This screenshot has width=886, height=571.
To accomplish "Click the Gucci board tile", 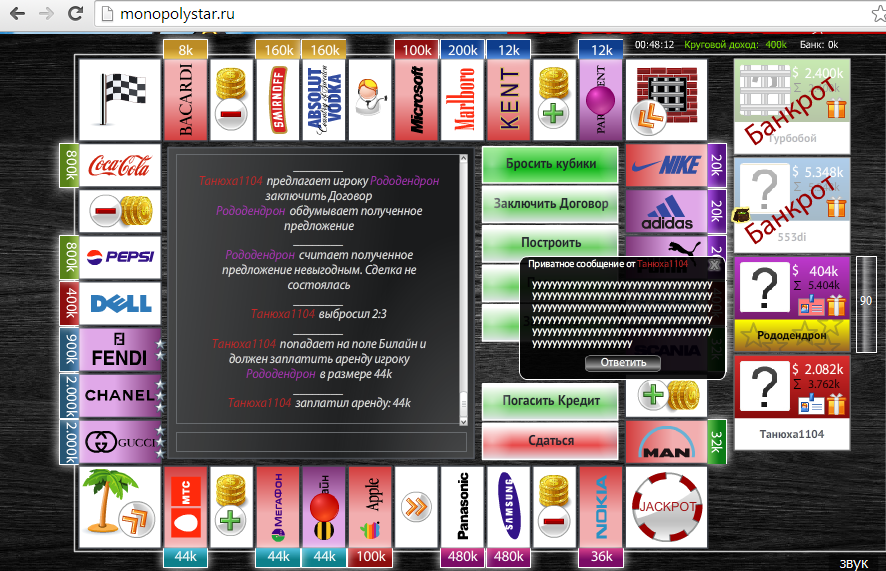I will [x=120, y=442].
